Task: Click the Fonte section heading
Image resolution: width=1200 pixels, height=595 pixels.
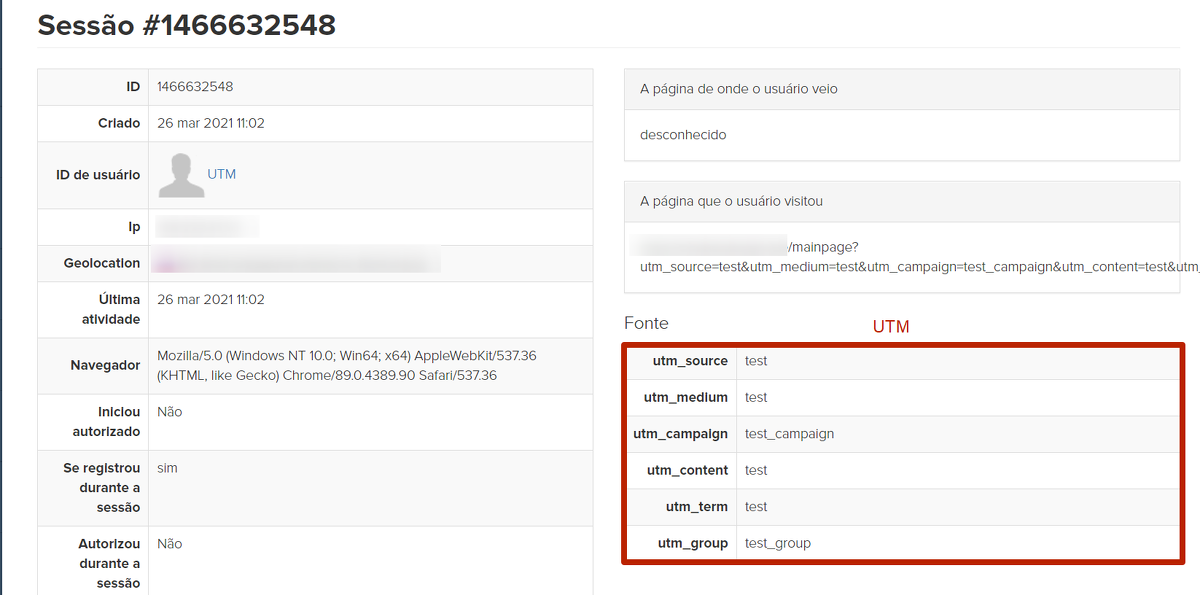Action: [646, 323]
